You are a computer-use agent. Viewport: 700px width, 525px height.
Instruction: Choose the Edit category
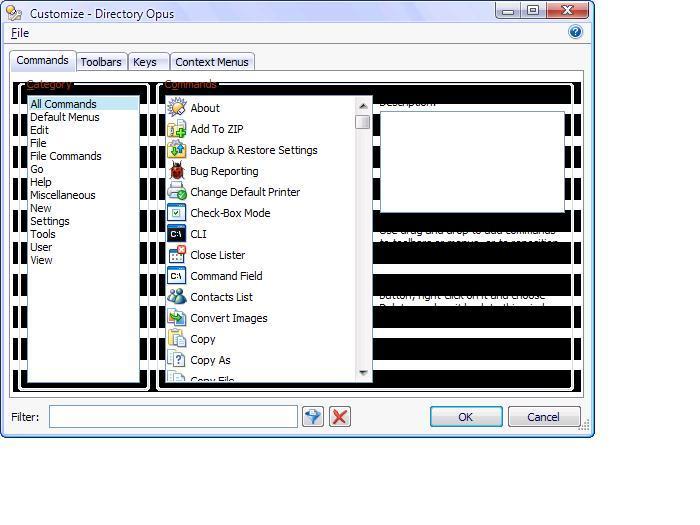click(x=83, y=130)
